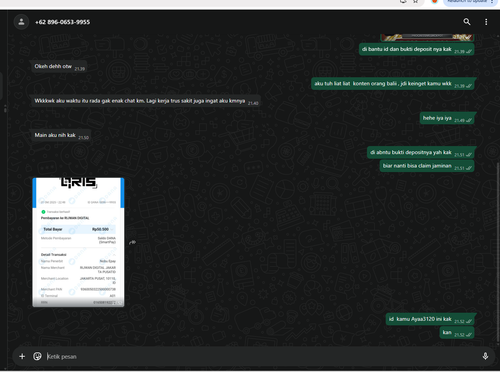This screenshot has width=500, height=372.
Task: Forward the QRIS receipt image
Action: point(133,242)
